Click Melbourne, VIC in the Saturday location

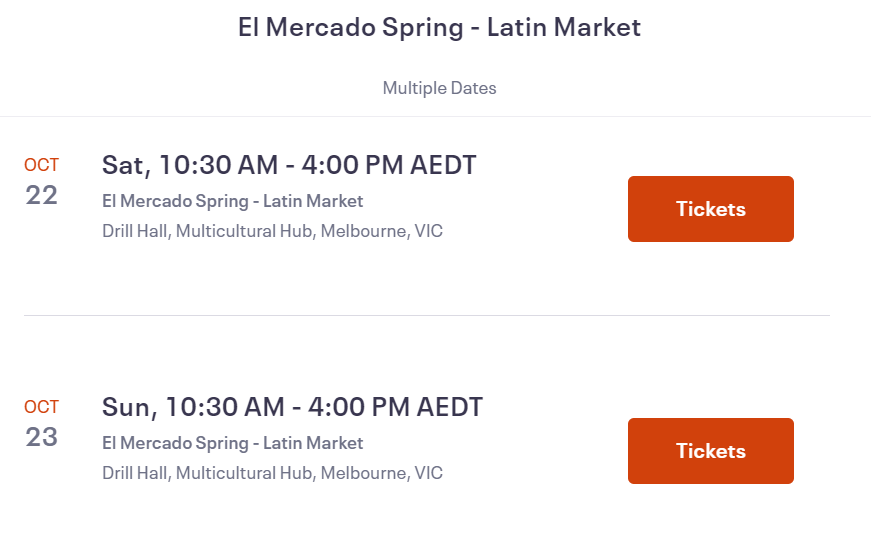tap(382, 231)
